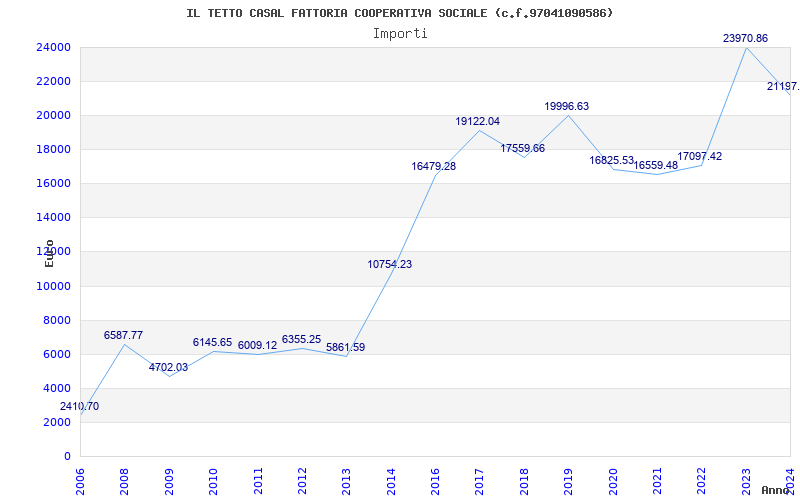
Task: Click the x-axis year 2006
Action: click(x=81, y=481)
